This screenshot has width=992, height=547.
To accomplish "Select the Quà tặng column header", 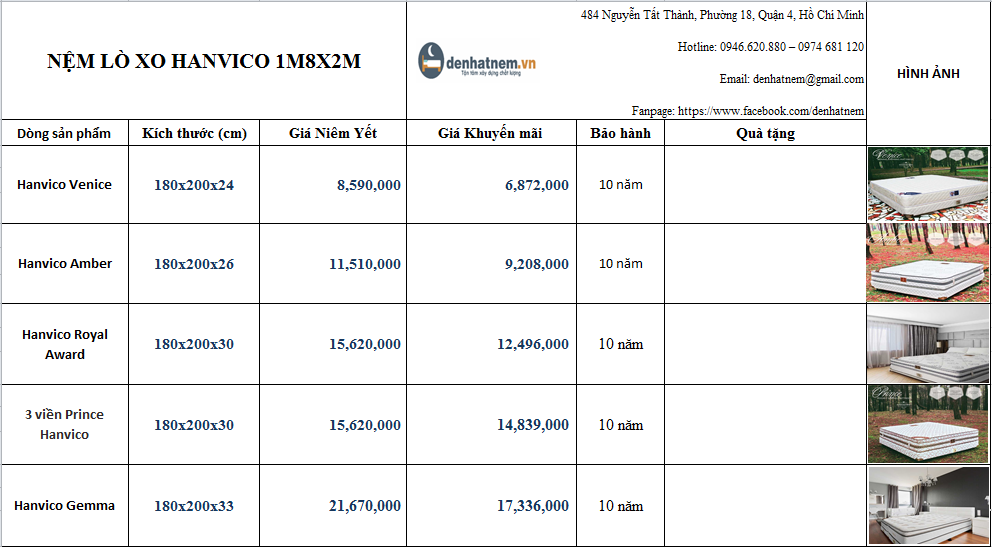I will point(766,133).
